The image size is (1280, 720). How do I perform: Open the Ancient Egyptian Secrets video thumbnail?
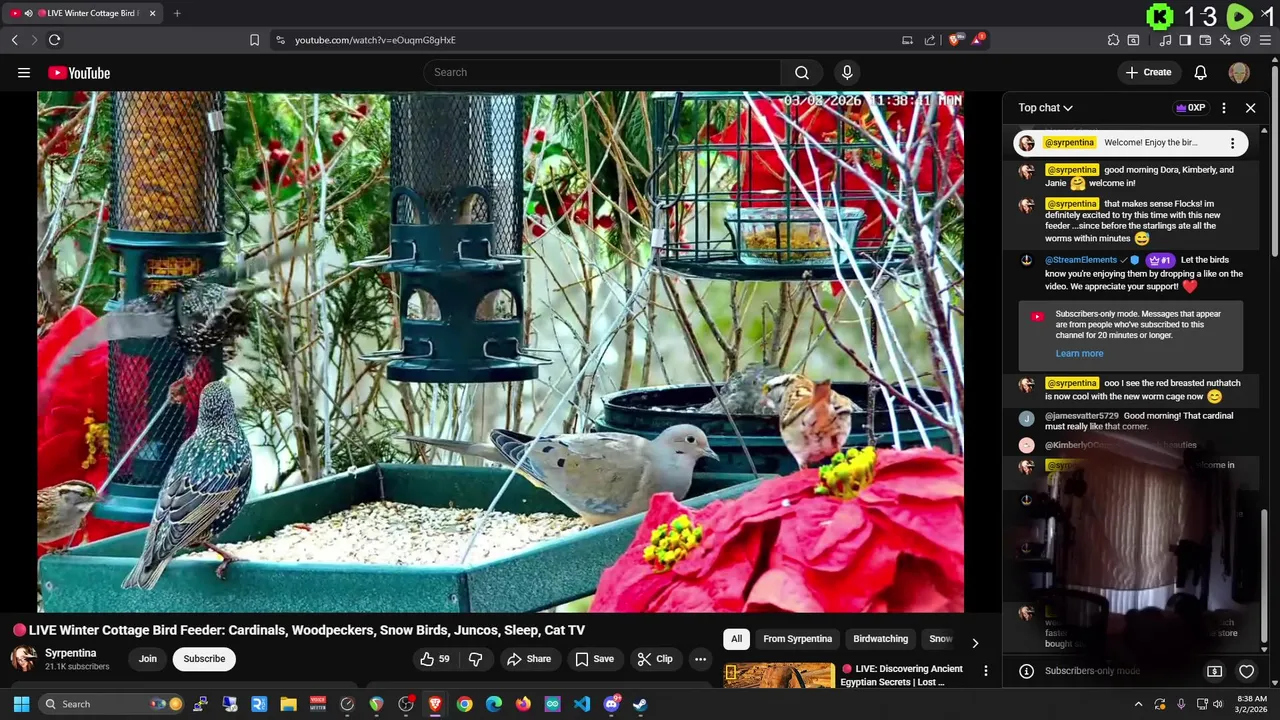[x=779, y=675]
